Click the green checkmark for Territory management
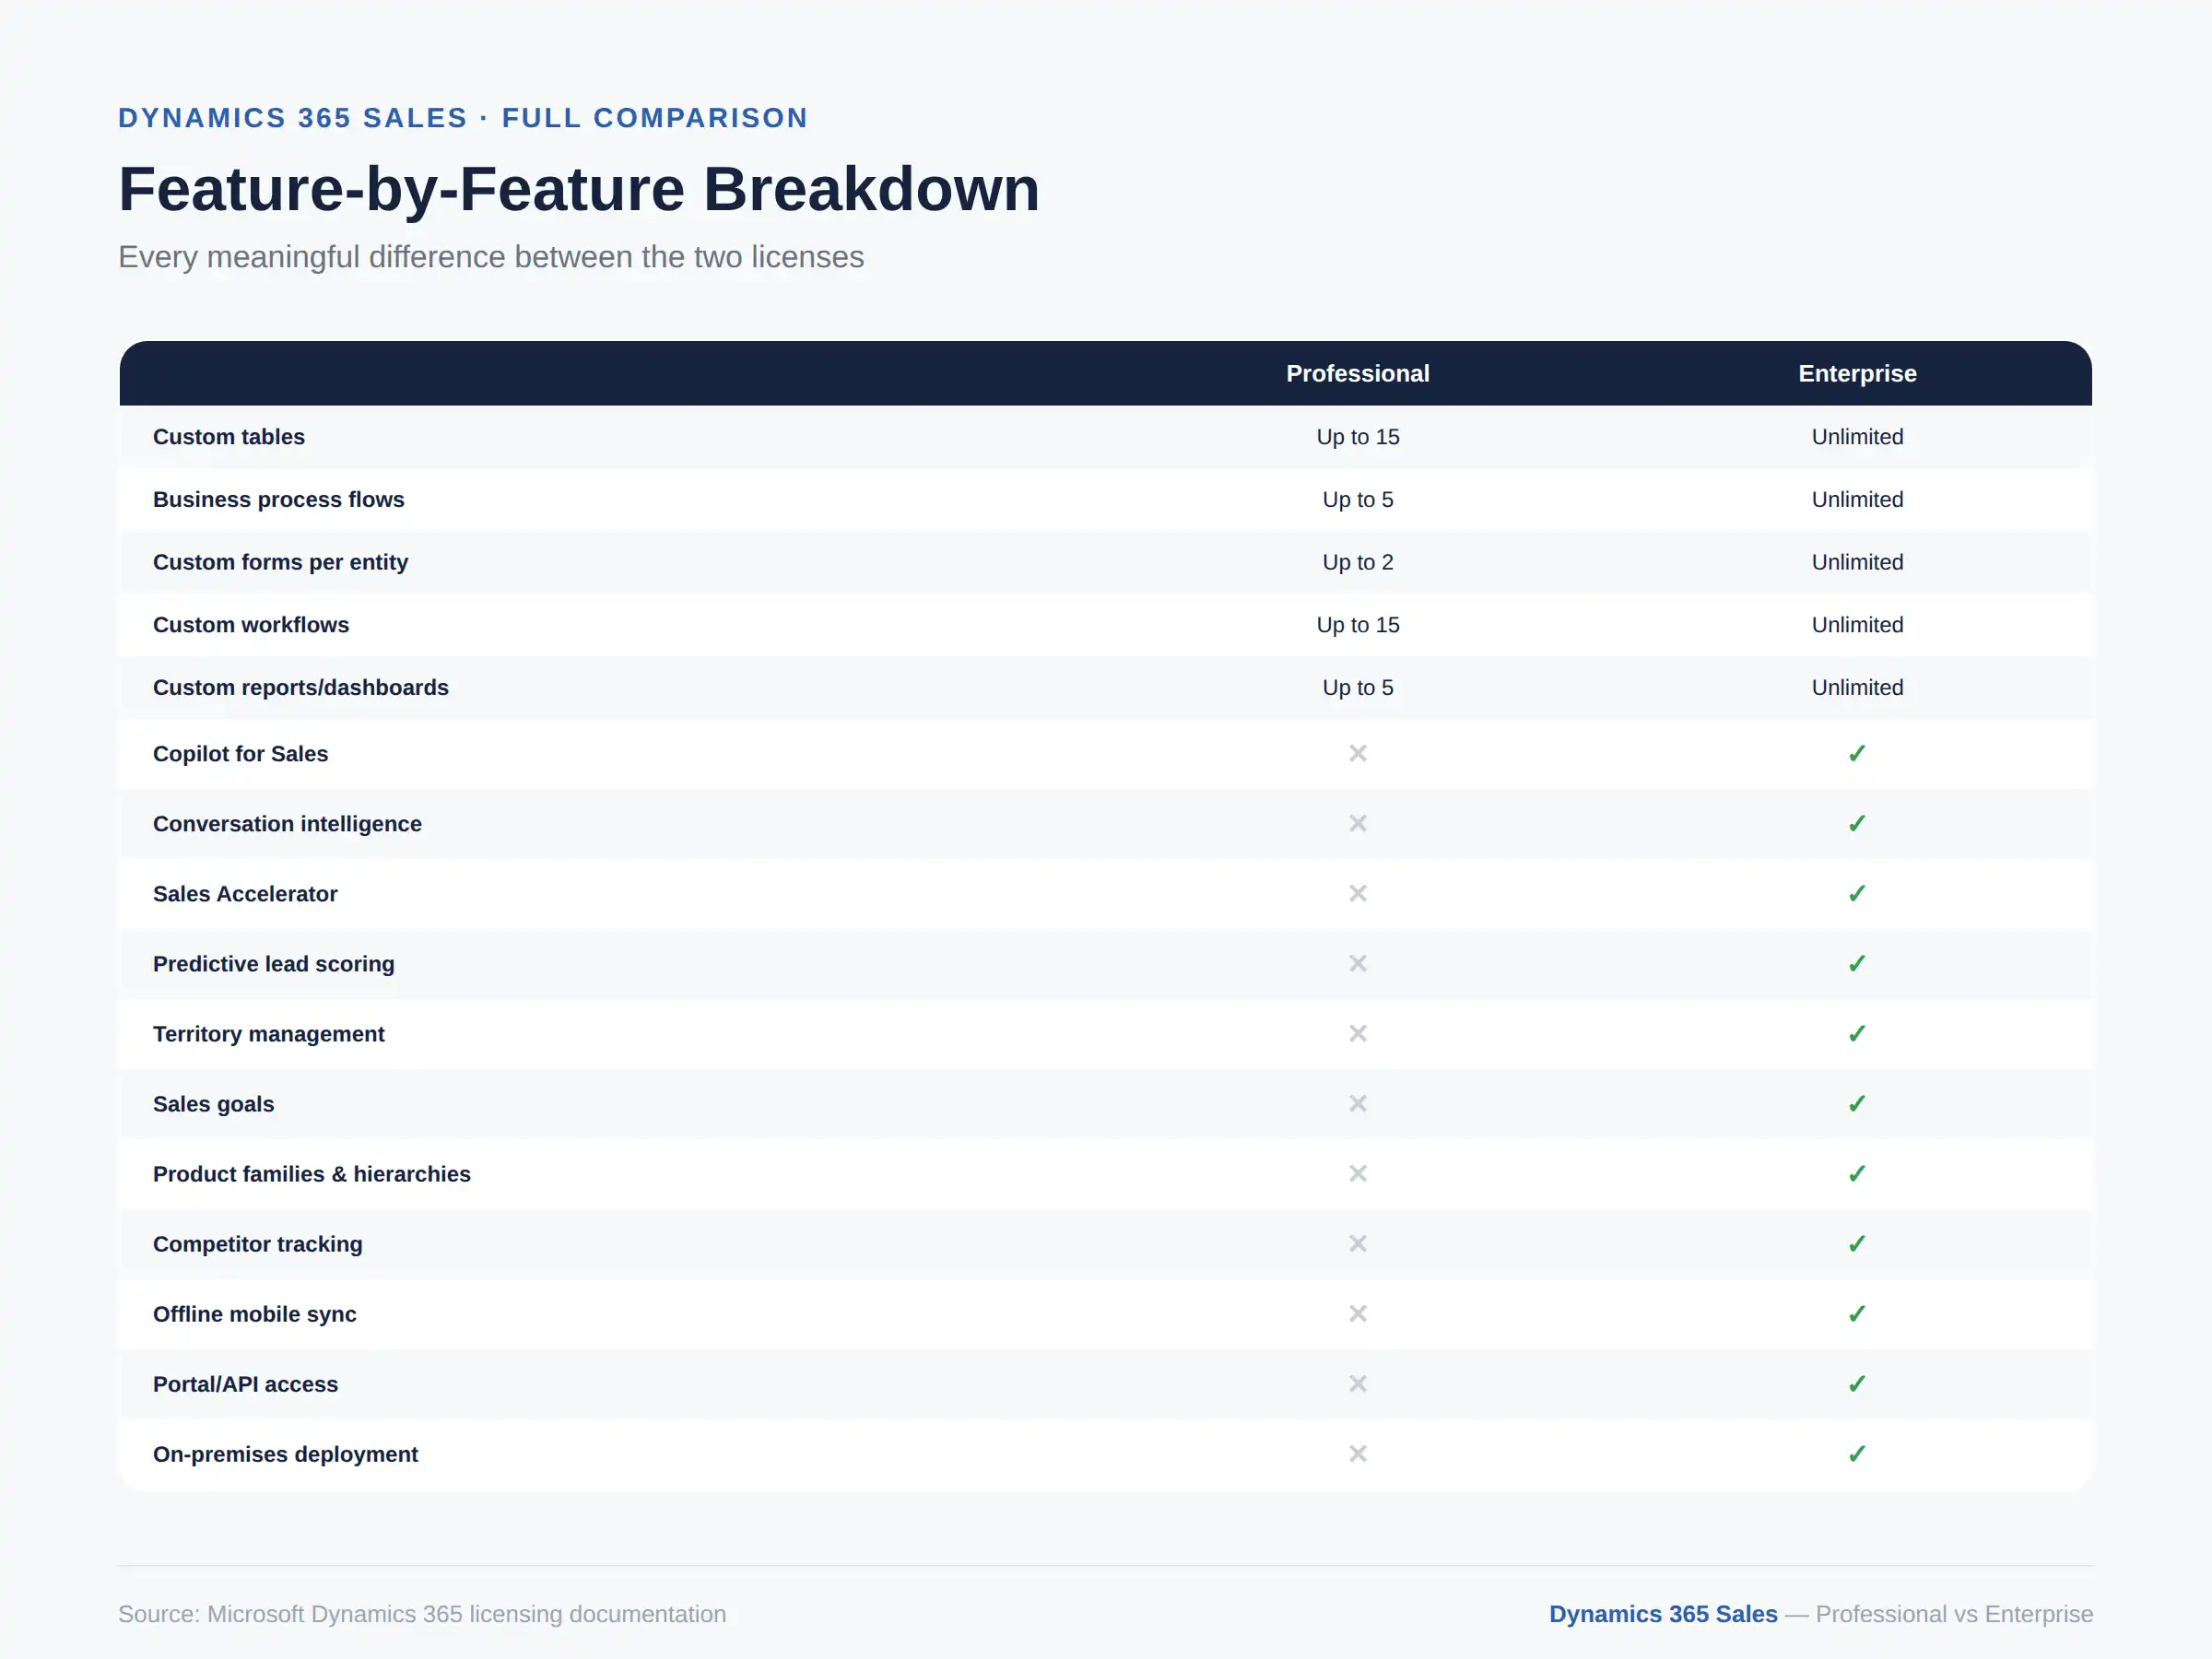Screen dimensions: 2212x1659 [1857, 1033]
